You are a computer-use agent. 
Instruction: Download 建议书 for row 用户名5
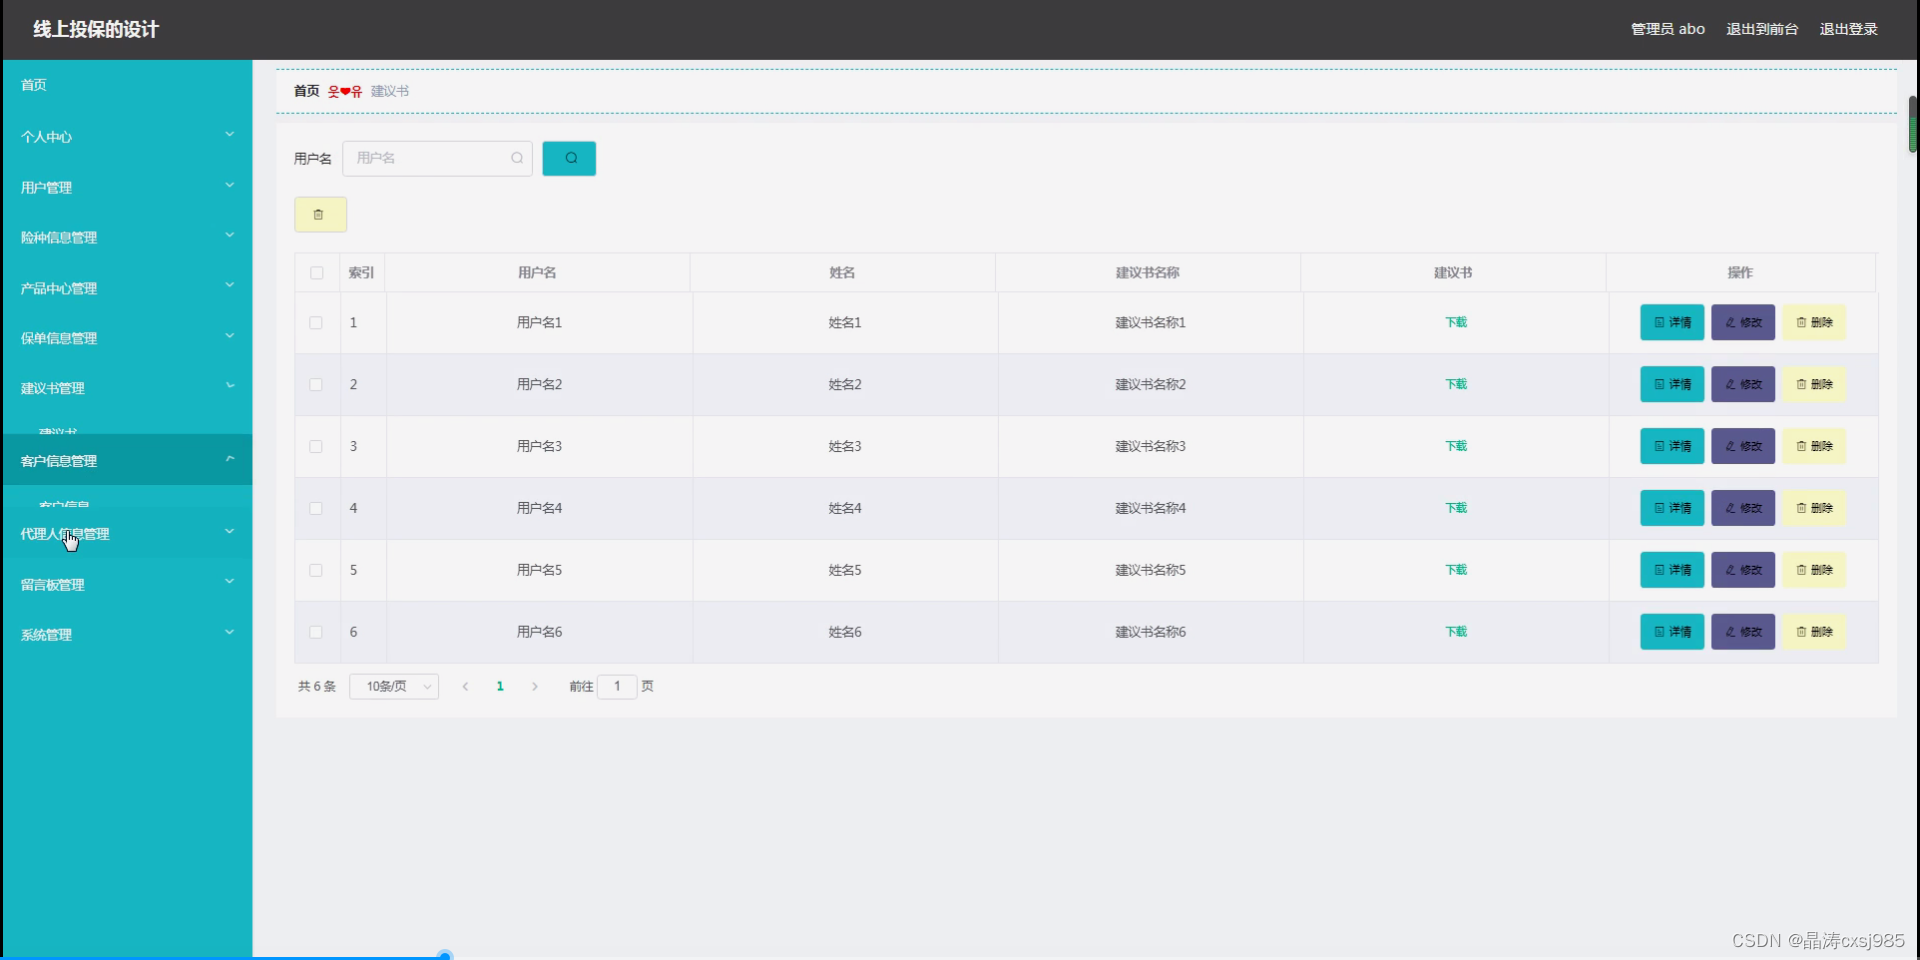[x=1456, y=570]
